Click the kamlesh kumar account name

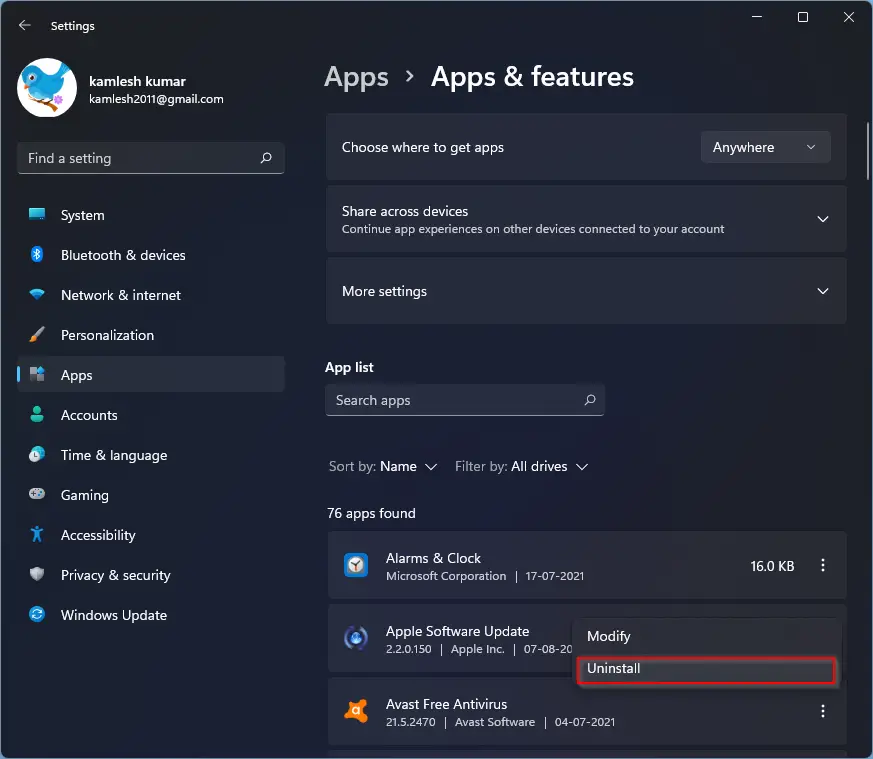pyautogui.click(x=138, y=81)
